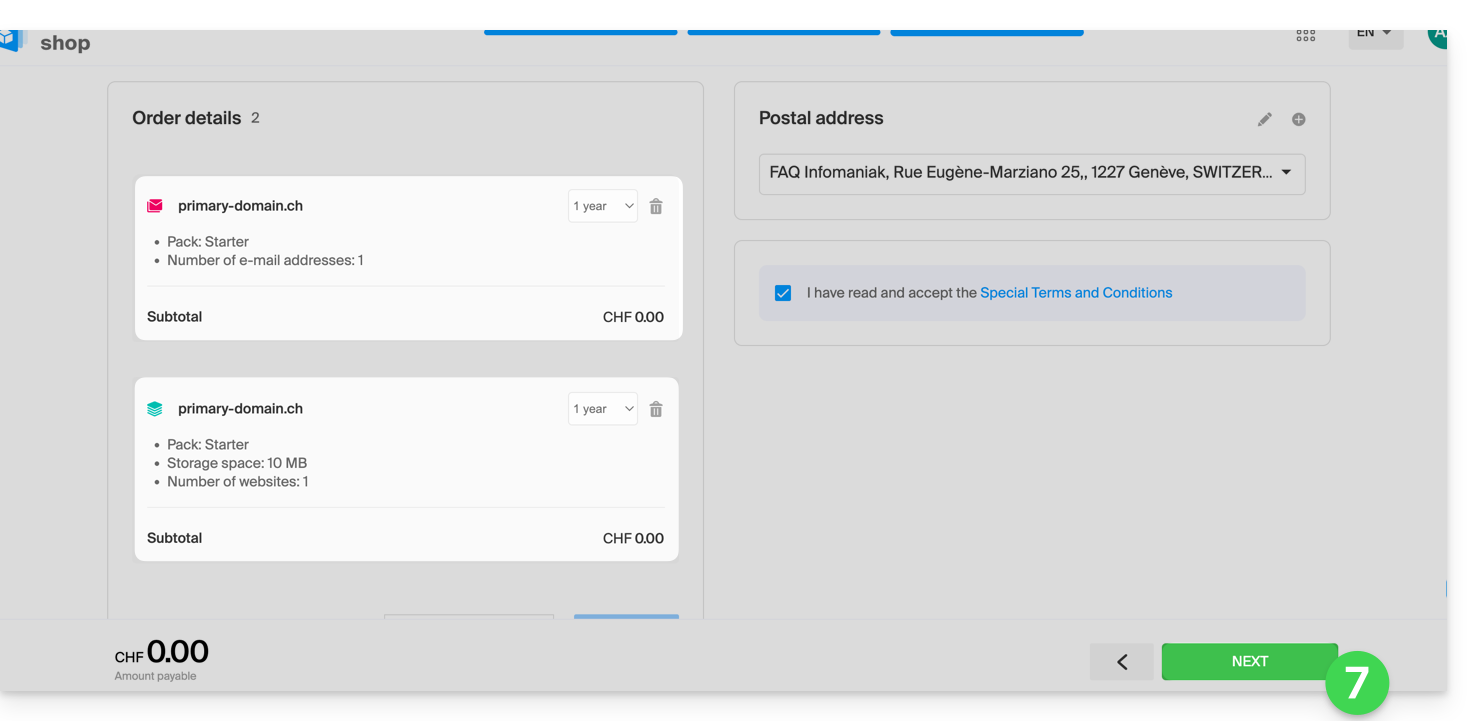Open the apps grid launcher
The width and height of the screenshot is (1477, 721).
[1305, 35]
